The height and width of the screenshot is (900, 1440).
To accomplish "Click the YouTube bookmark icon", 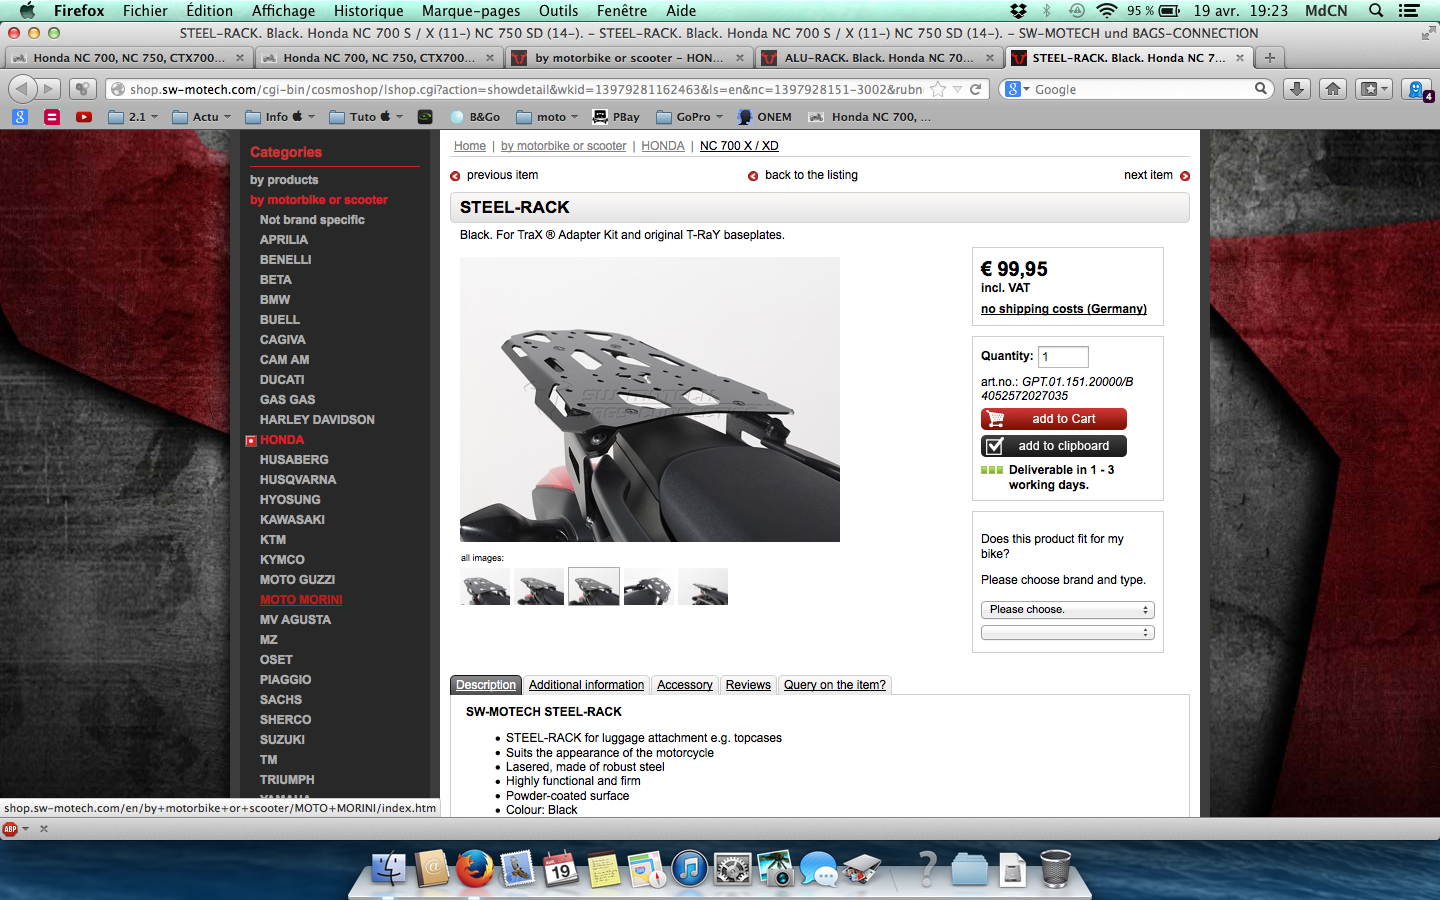I will pyautogui.click(x=84, y=117).
